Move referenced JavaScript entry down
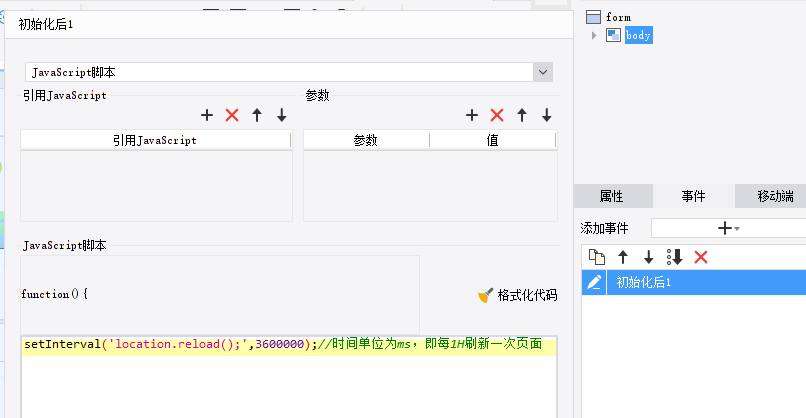 click(x=282, y=116)
